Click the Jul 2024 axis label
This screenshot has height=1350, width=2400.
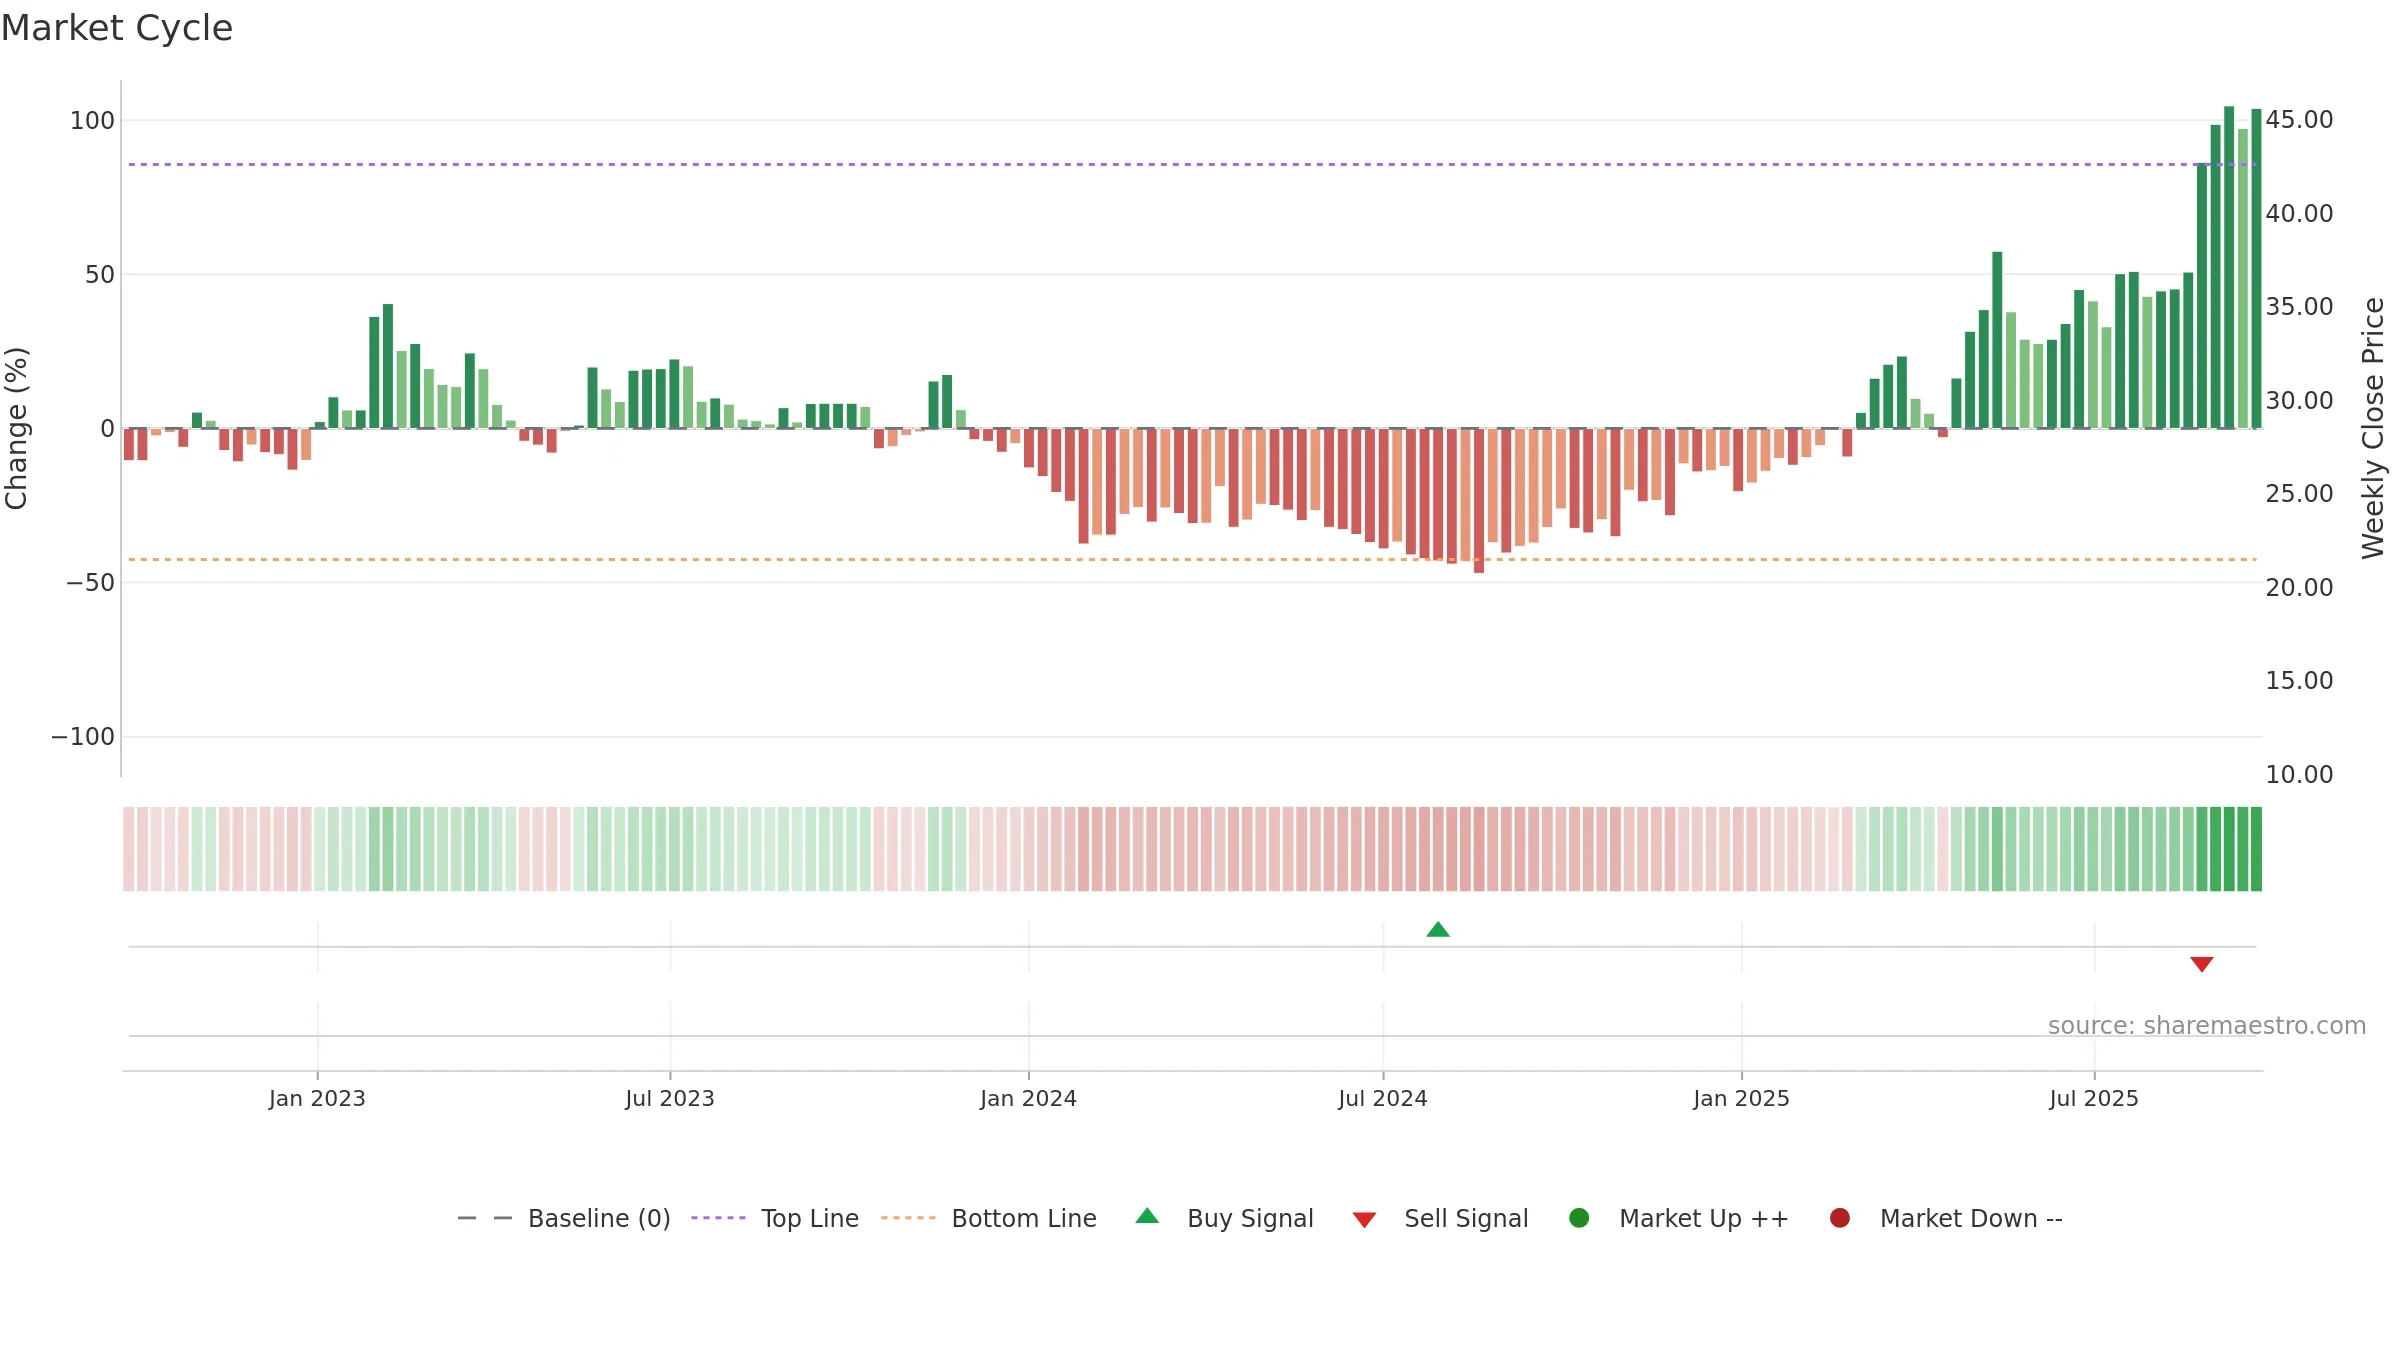pyautogui.click(x=1383, y=1098)
